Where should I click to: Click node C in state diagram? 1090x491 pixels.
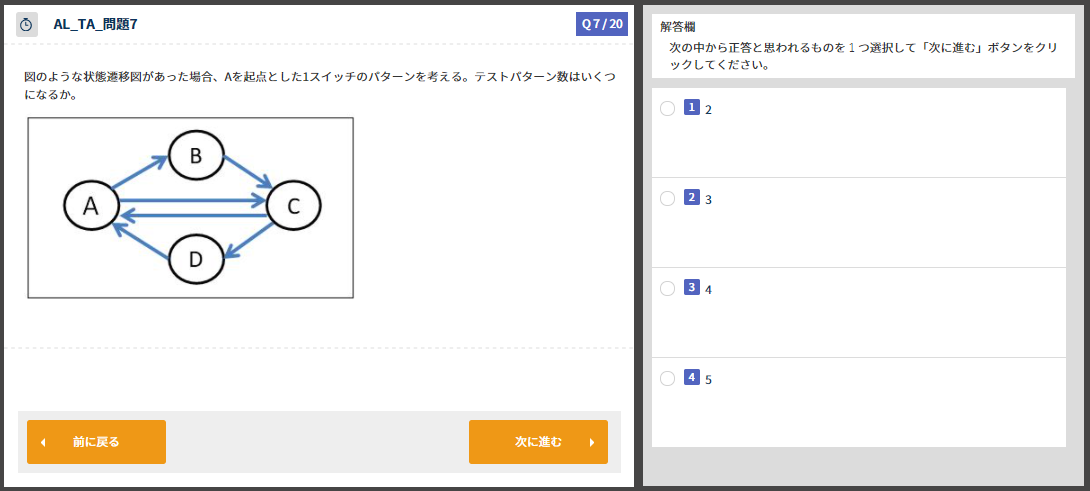tap(293, 207)
